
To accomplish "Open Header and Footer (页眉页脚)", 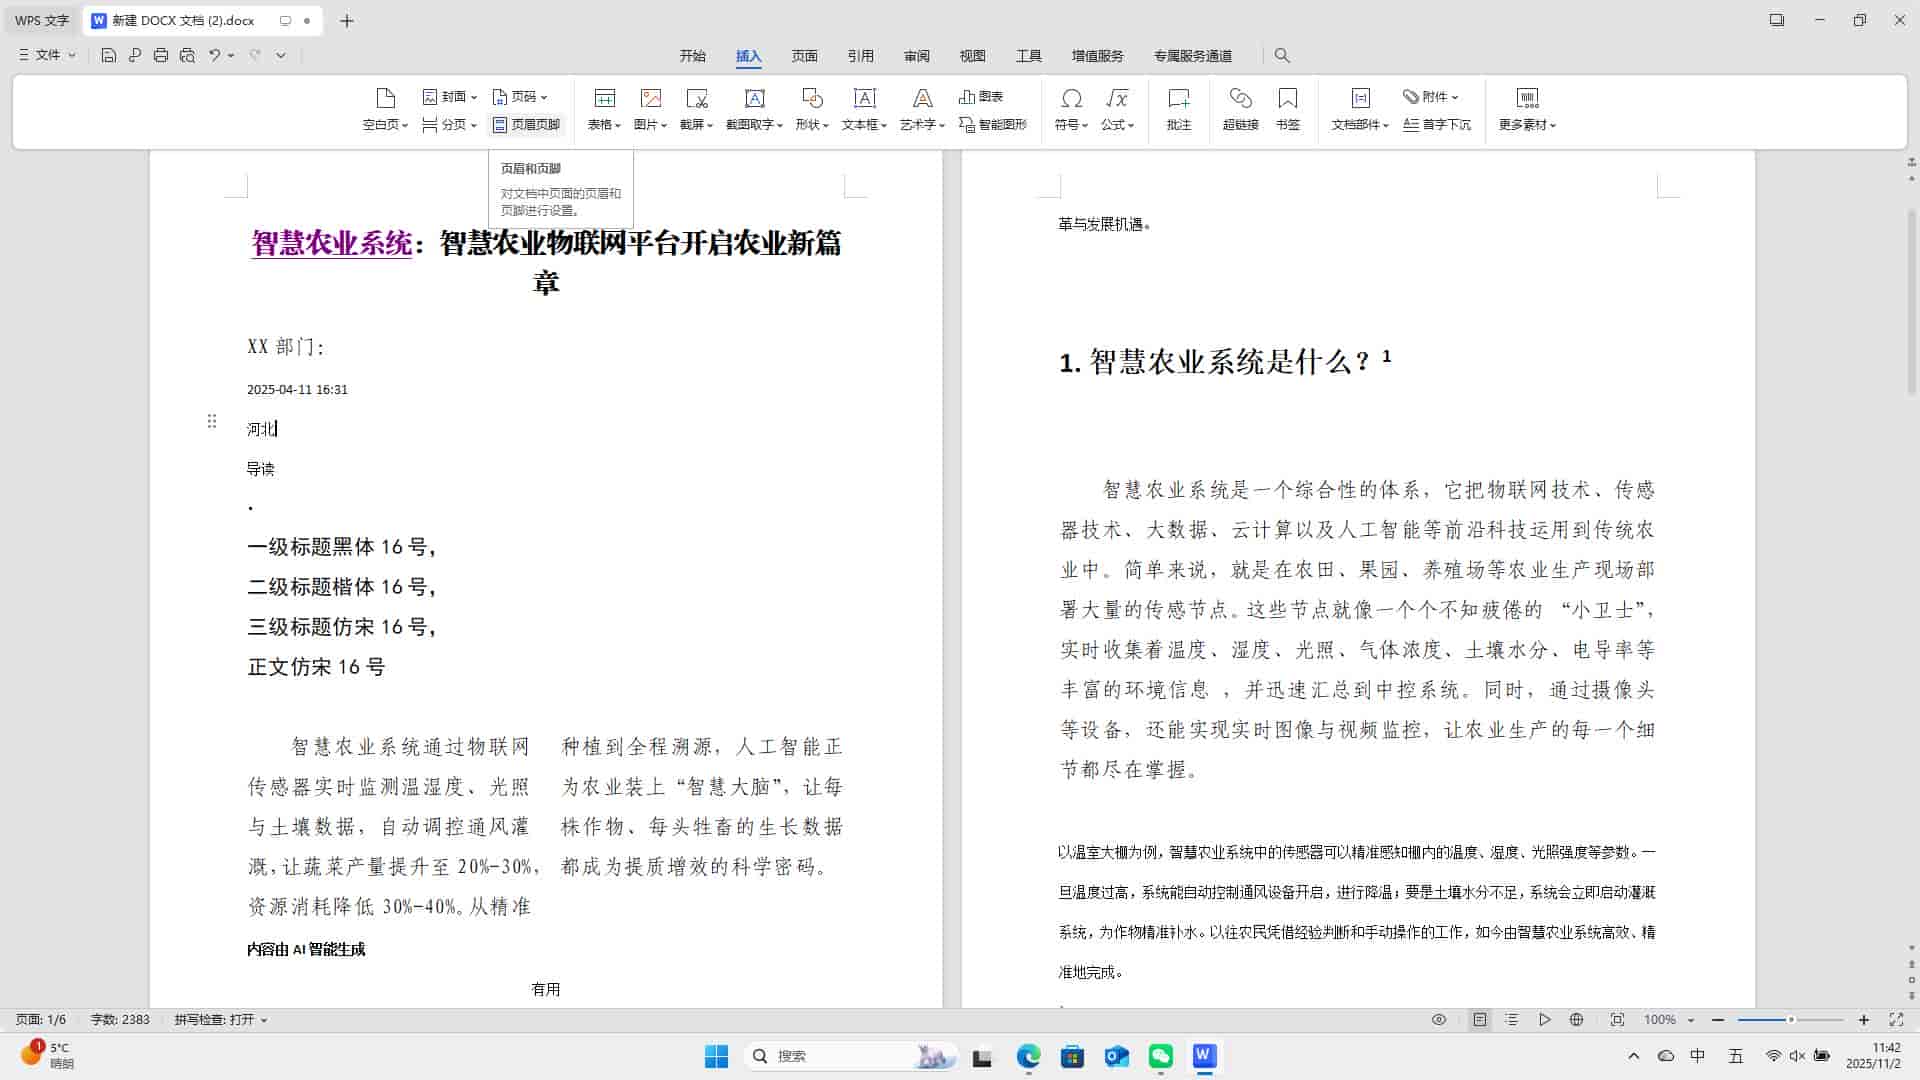I will pyautogui.click(x=527, y=124).
